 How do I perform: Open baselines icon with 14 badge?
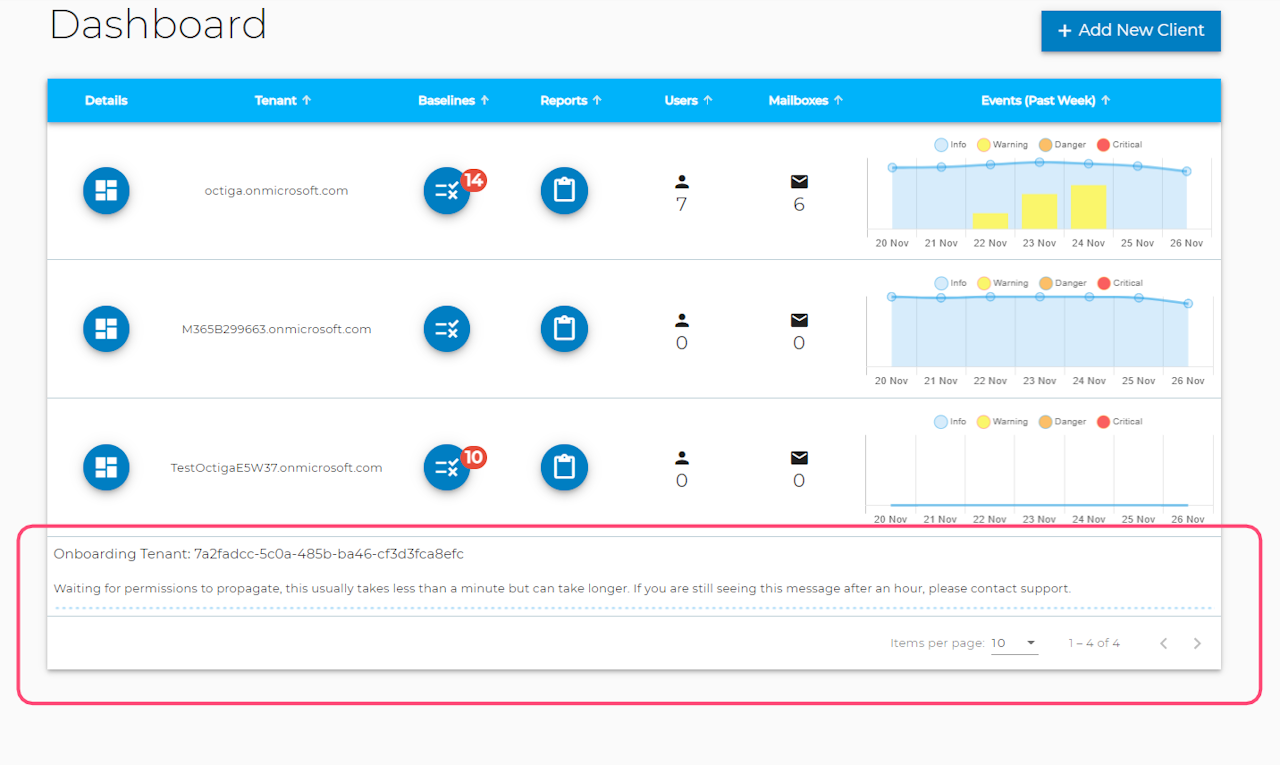(447, 190)
